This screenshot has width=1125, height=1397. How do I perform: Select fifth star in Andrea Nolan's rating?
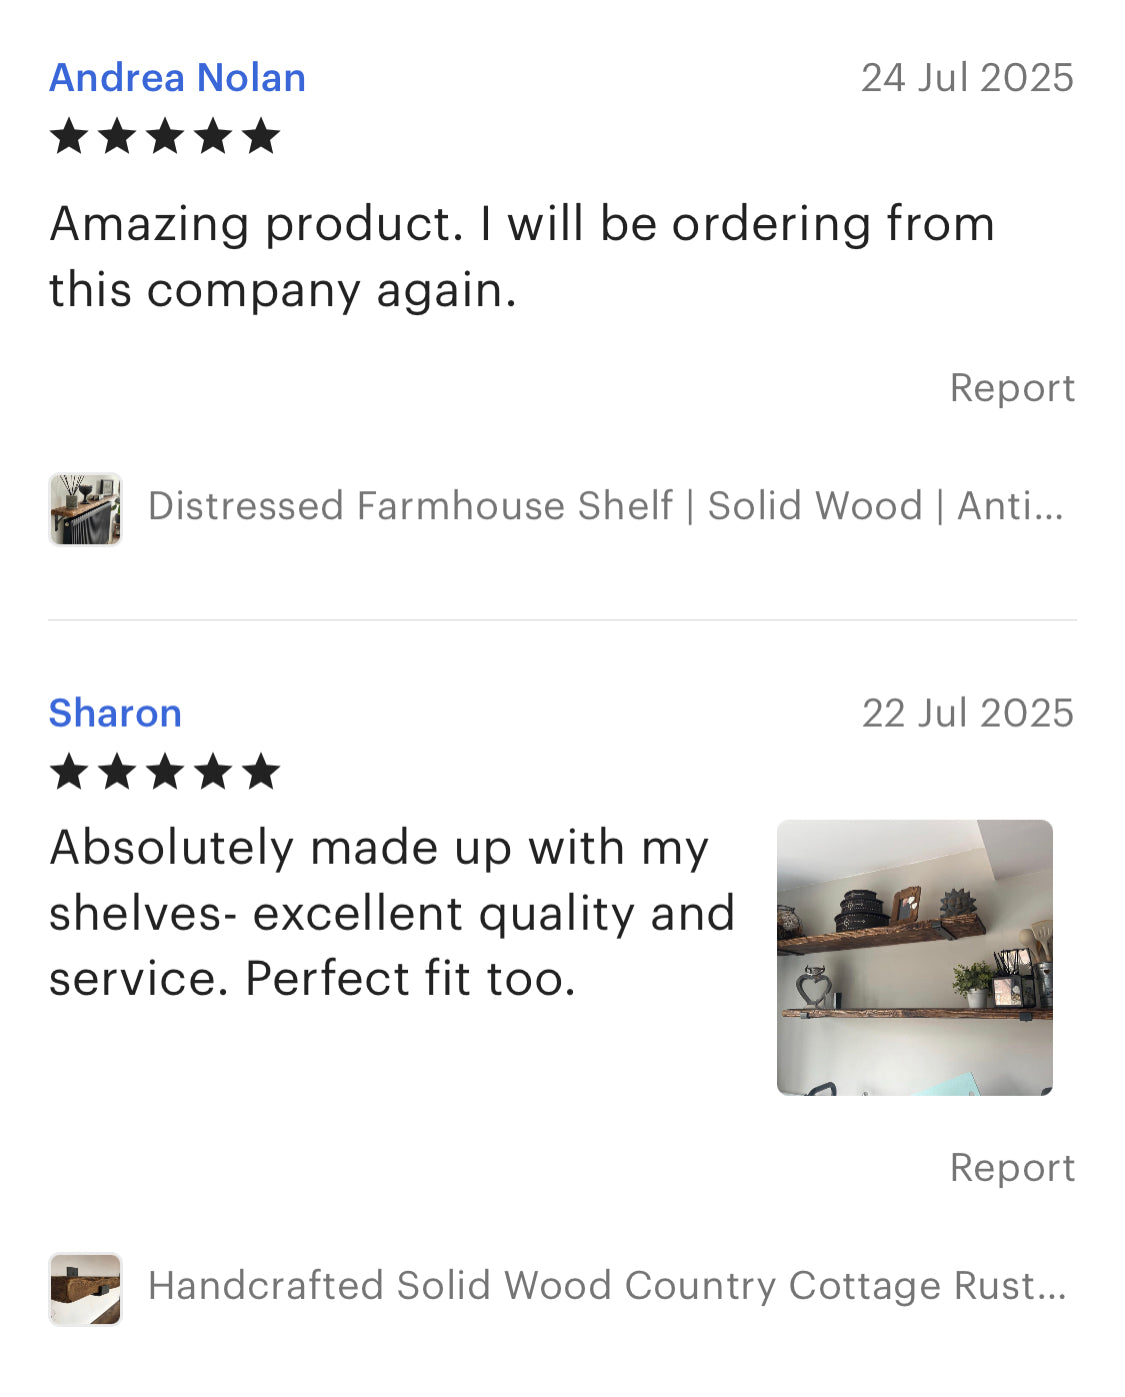tap(261, 136)
